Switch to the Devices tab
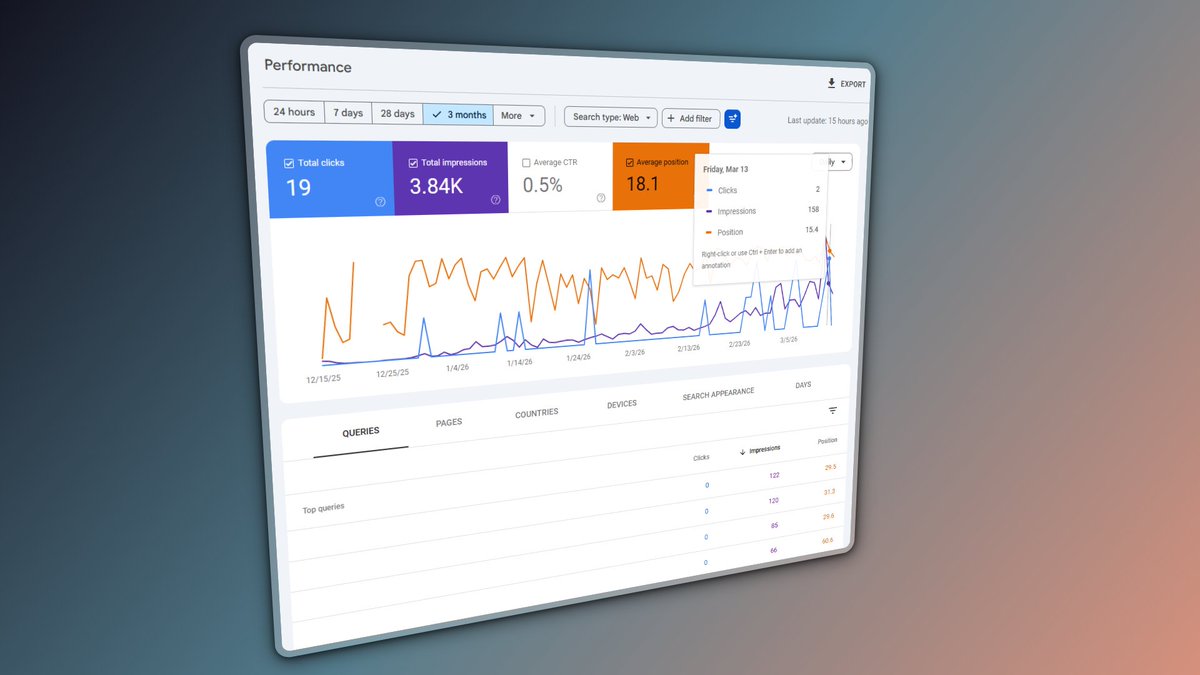This screenshot has width=1200, height=675. (622, 405)
